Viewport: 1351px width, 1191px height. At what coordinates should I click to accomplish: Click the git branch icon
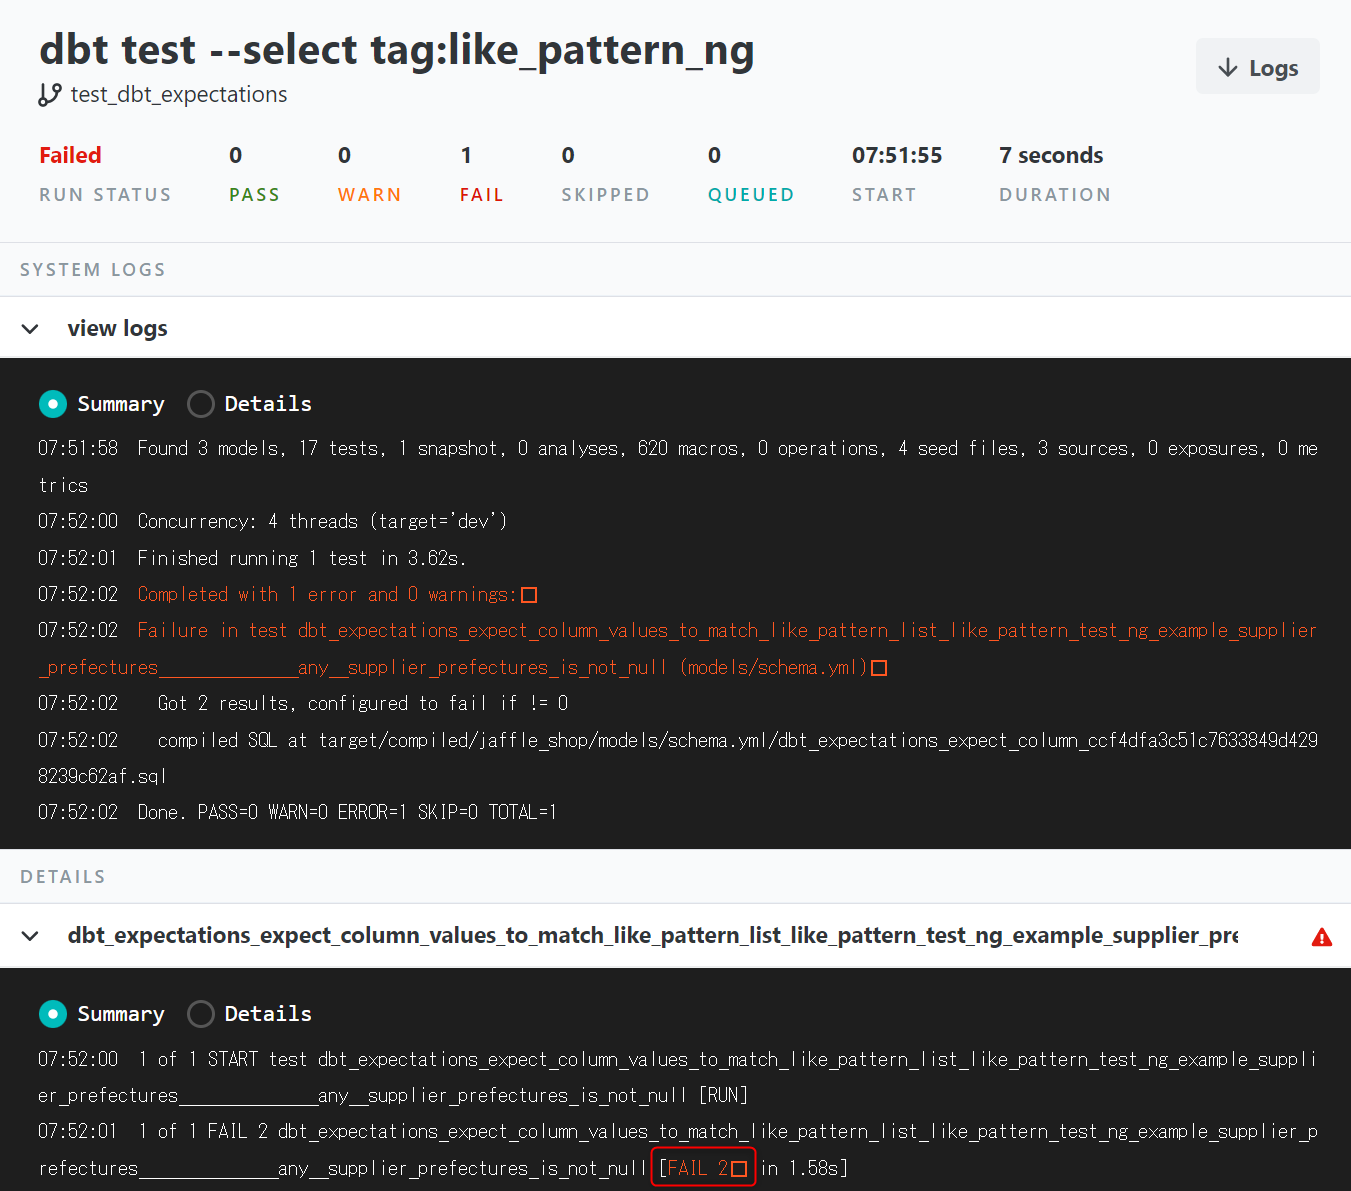(x=49, y=95)
